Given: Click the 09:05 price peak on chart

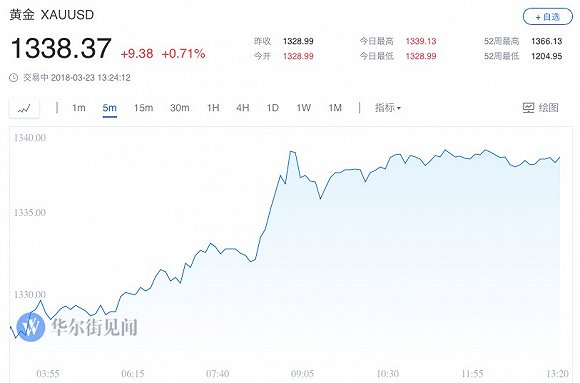Looking at the screenshot, I should coord(292,151).
